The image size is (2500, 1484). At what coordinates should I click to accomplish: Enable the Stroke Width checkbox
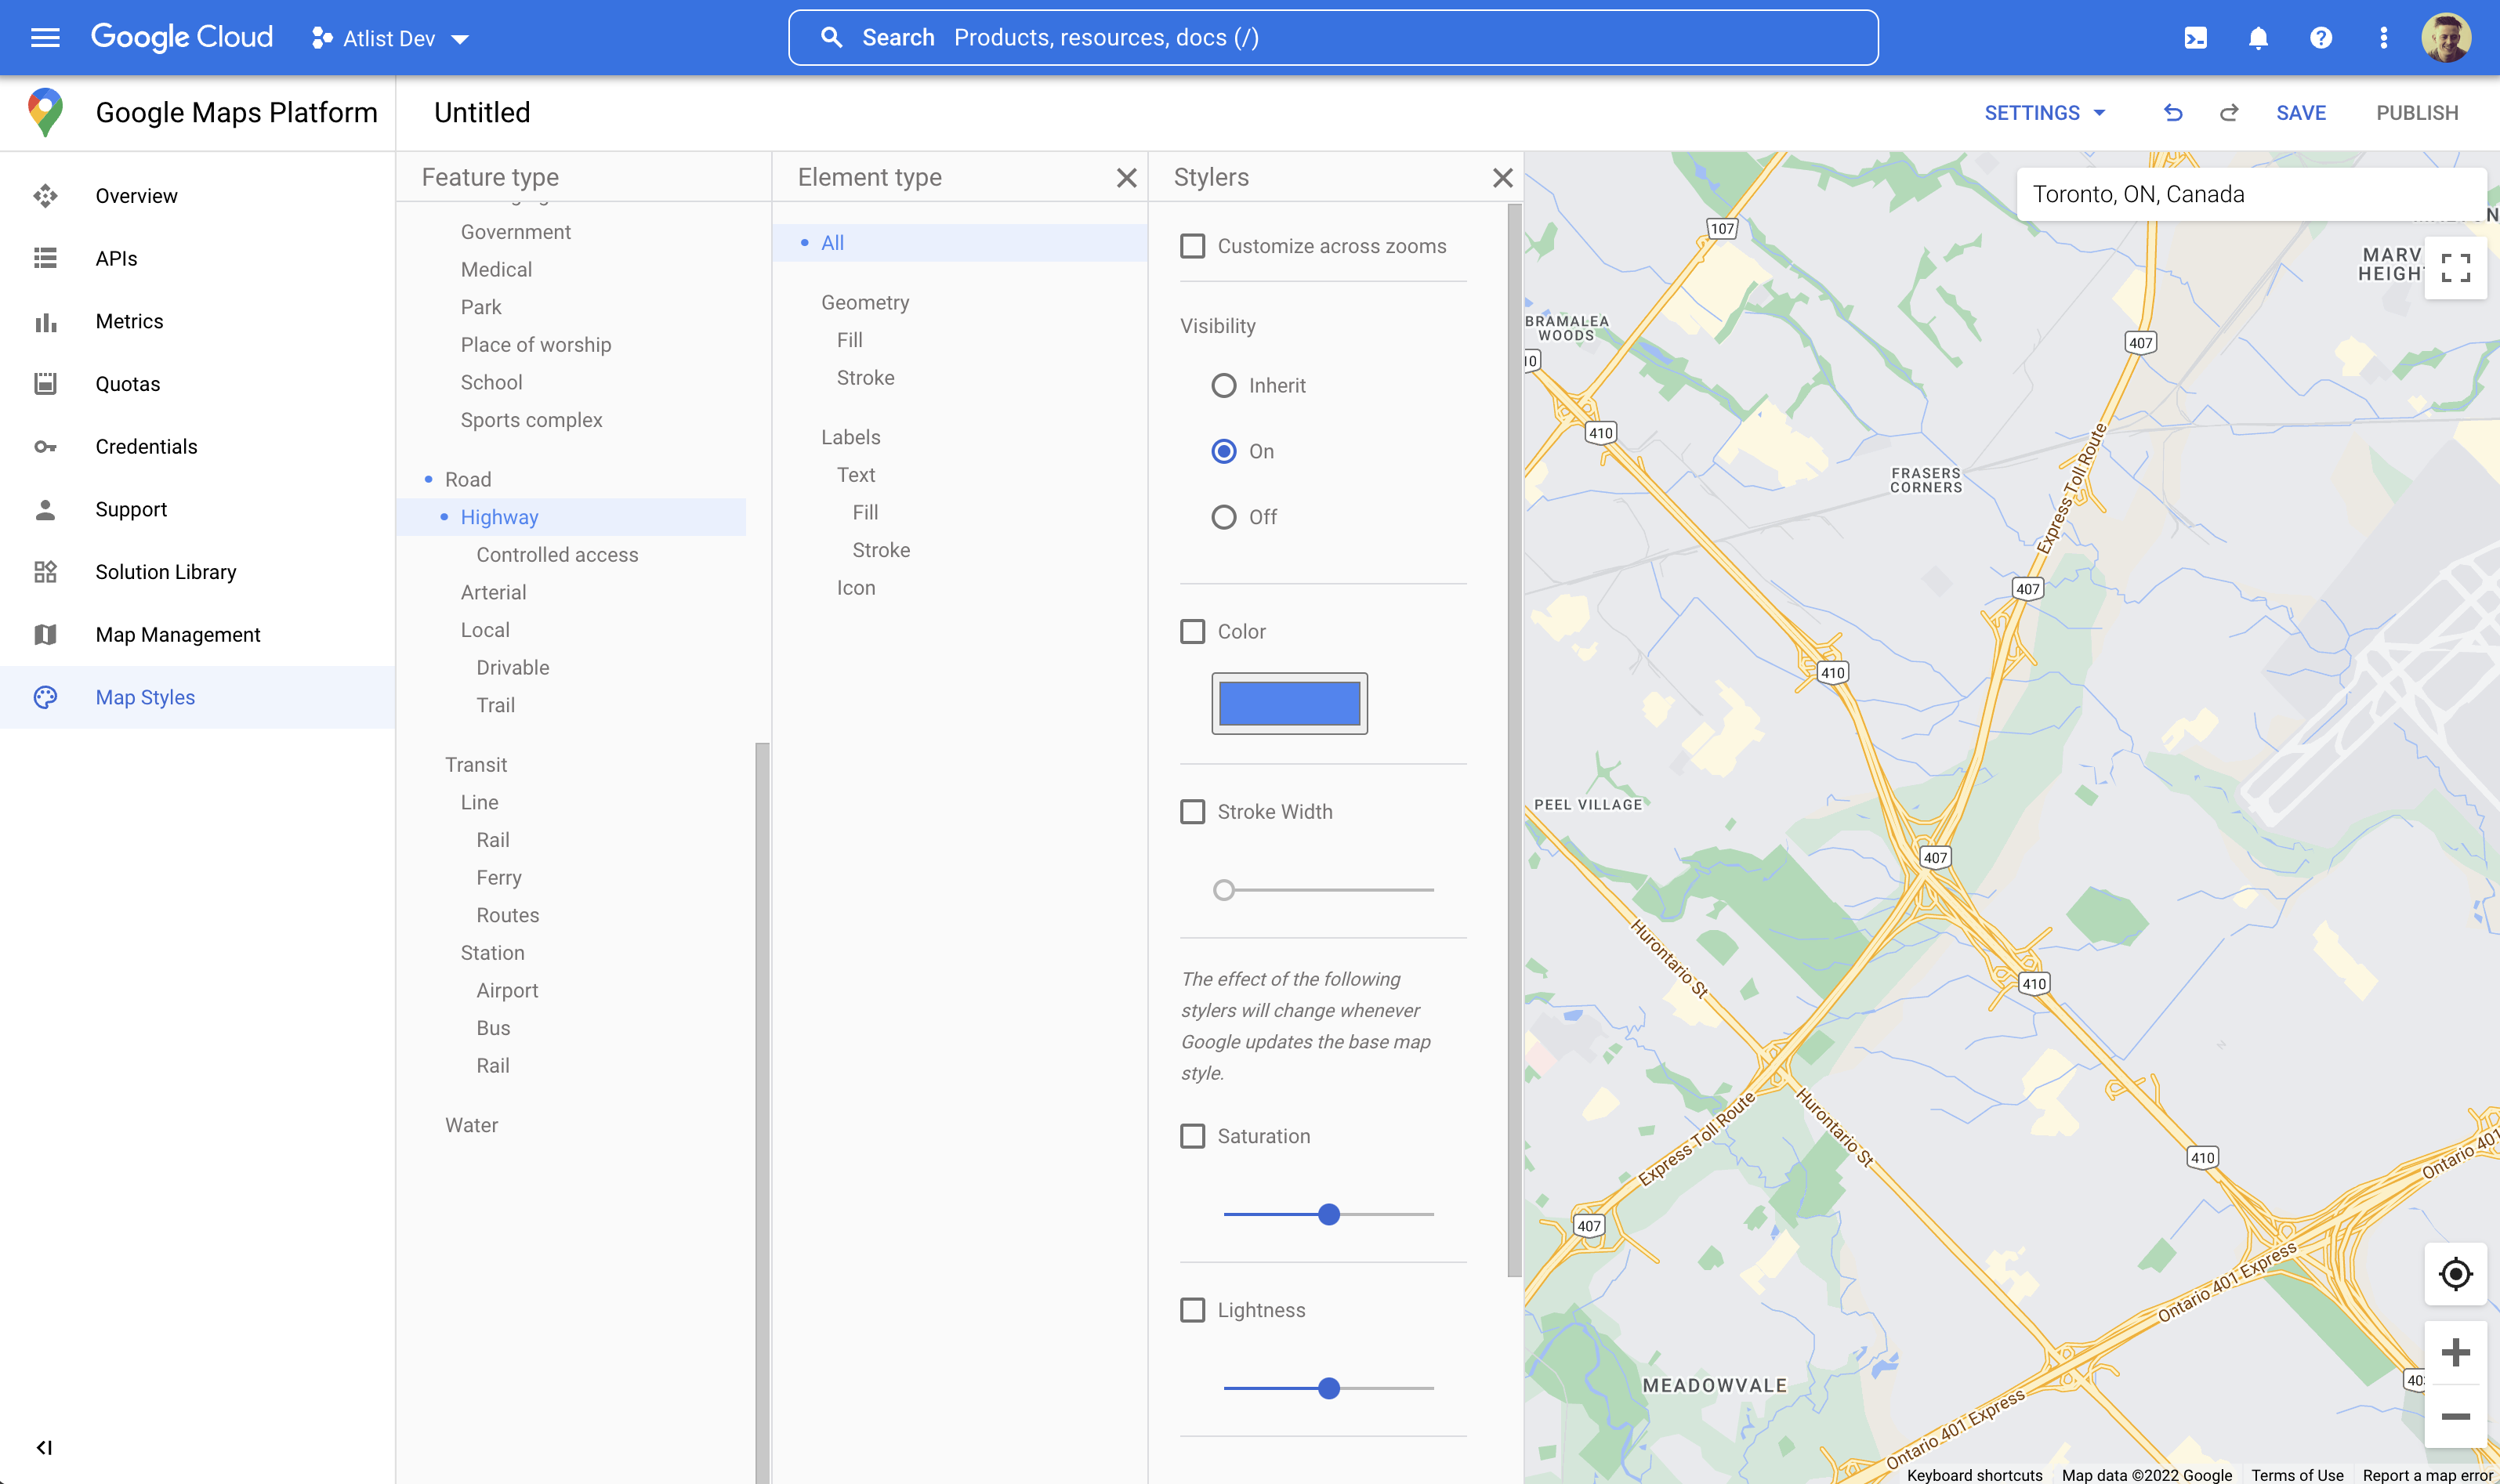pyautogui.click(x=1192, y=812)
